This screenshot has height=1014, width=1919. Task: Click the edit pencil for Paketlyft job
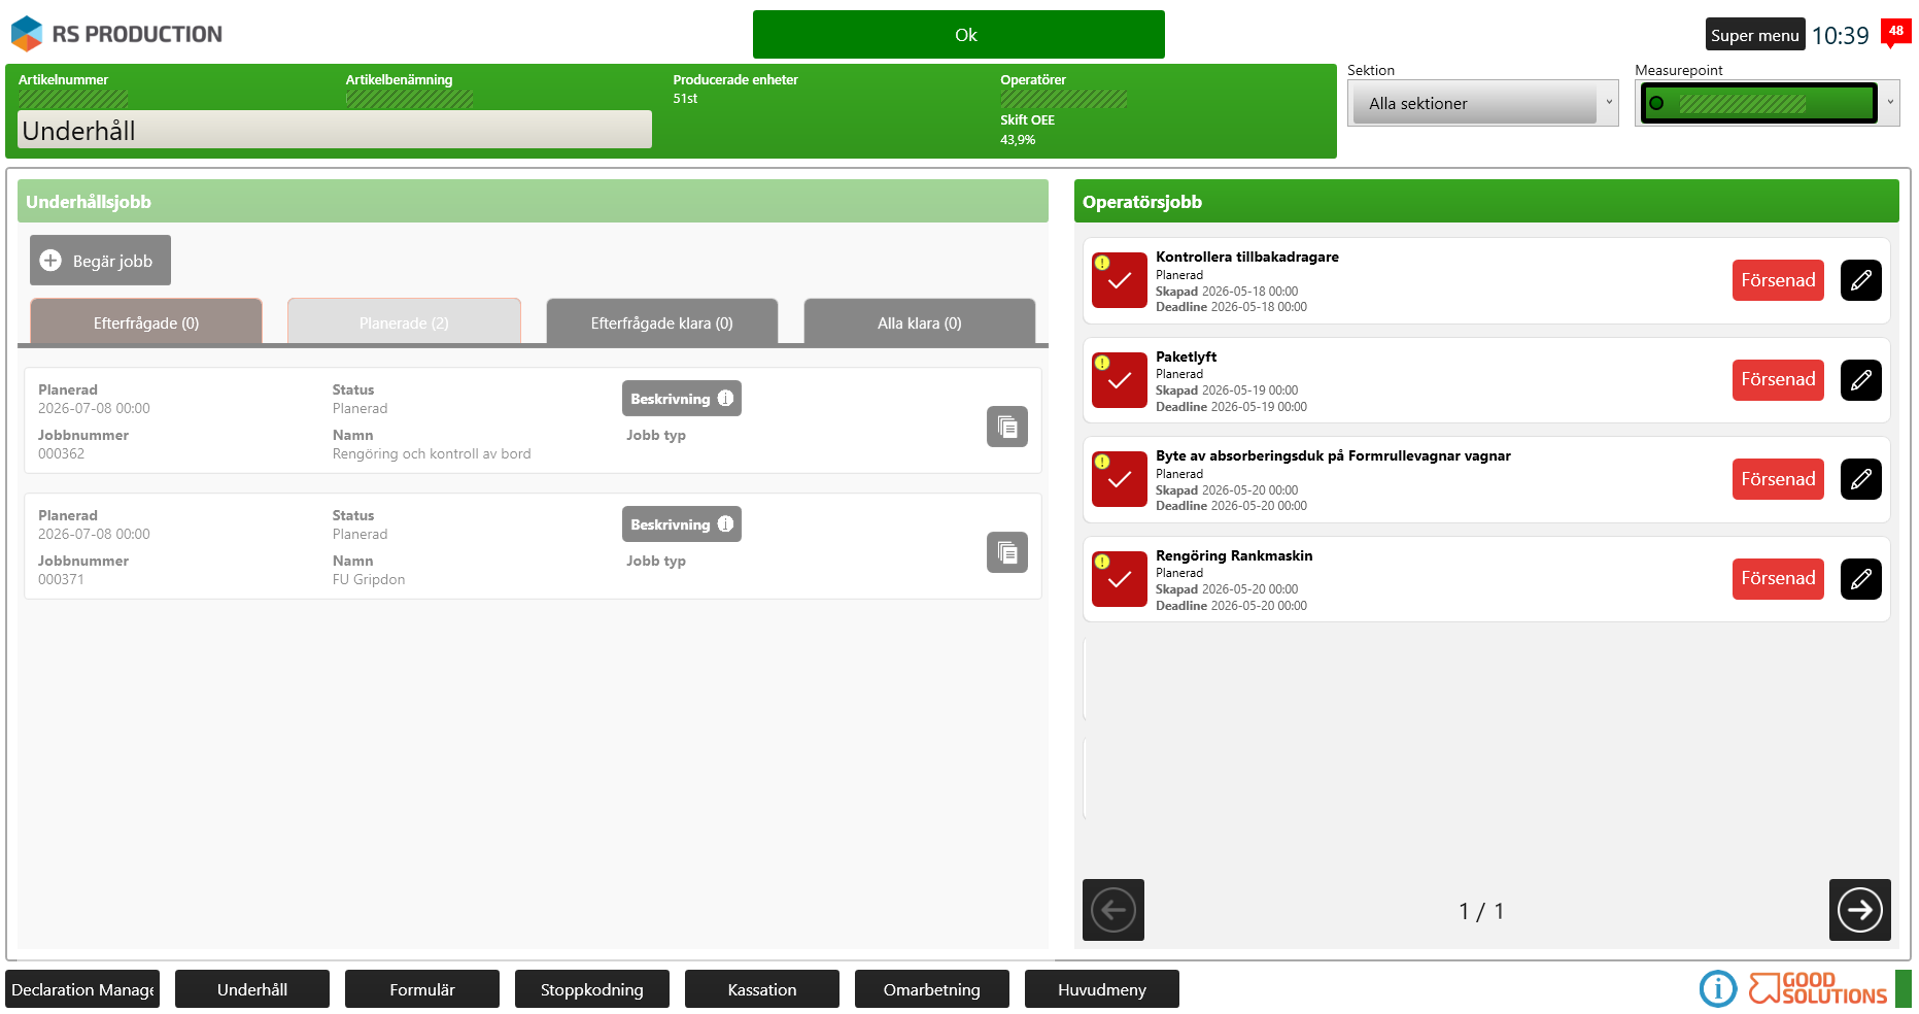tap(1860, 380)
